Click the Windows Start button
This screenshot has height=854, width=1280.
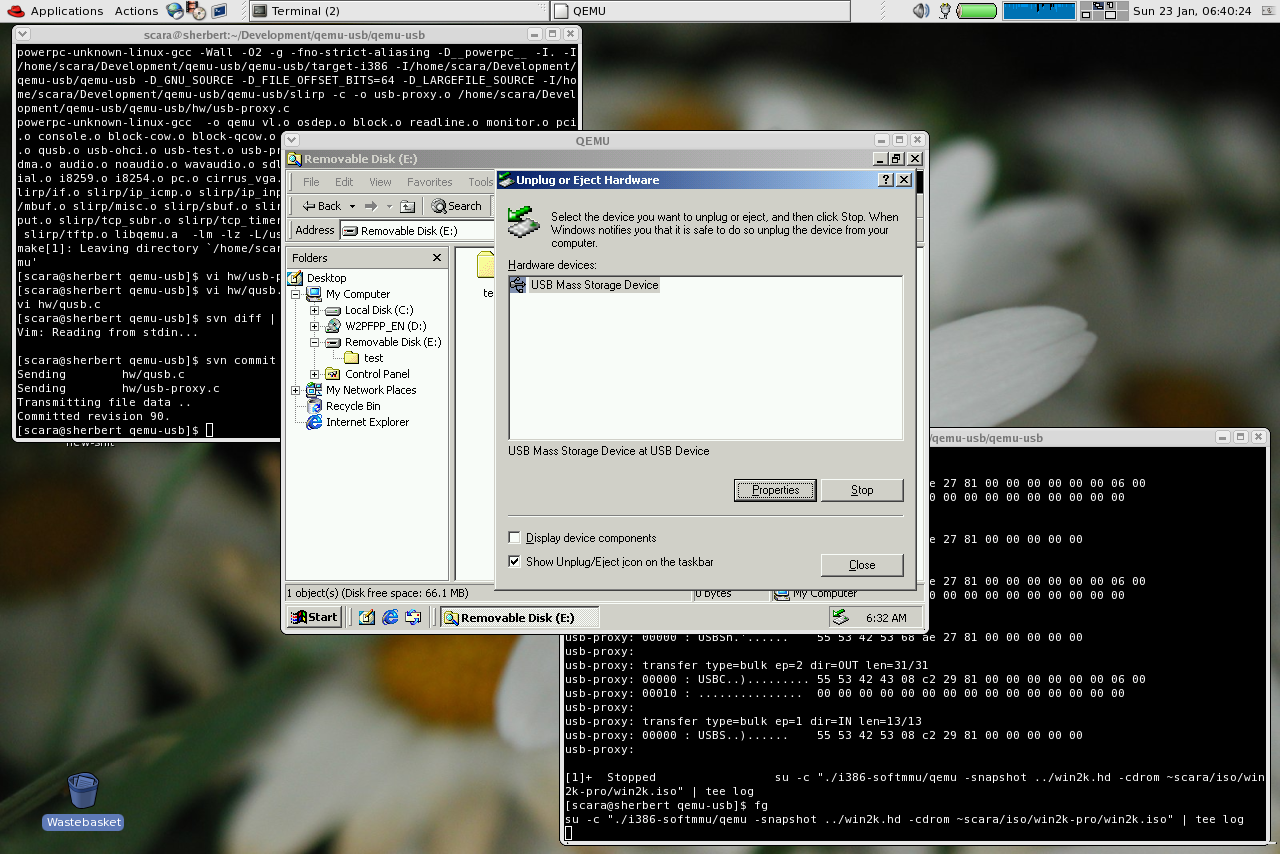point(314,617)
